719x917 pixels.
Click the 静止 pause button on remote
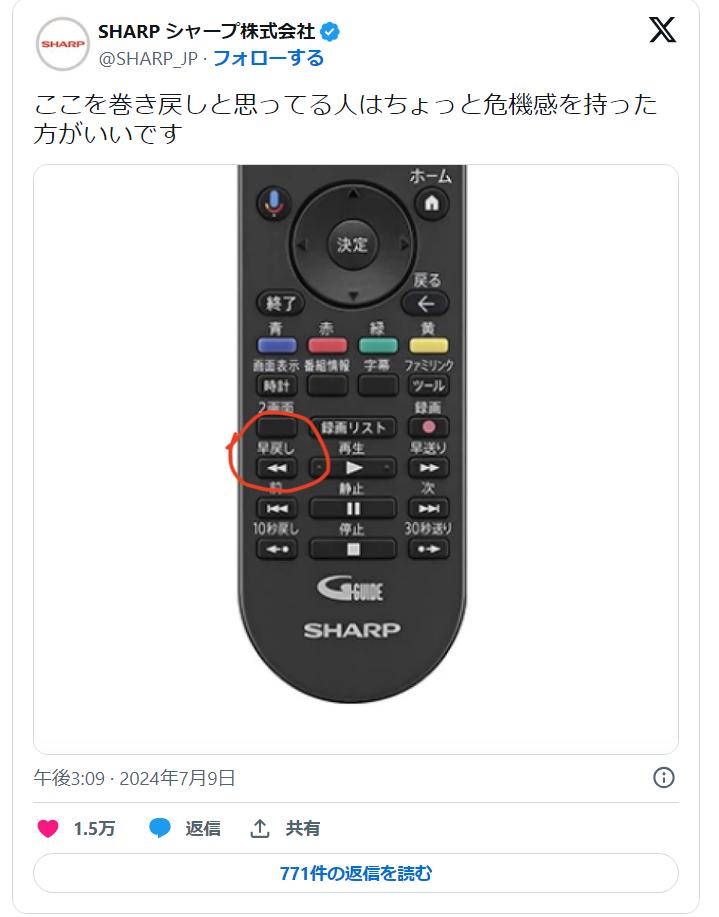pyautogui.click(x=353, y=509)
